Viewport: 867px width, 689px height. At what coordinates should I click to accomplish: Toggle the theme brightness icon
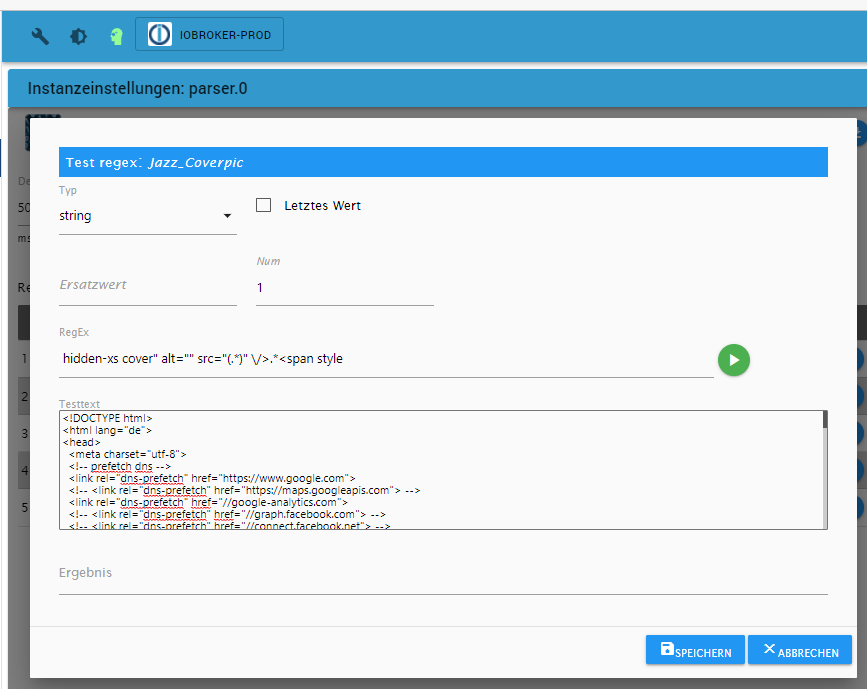pyautogui.click(x=79, y=36)
